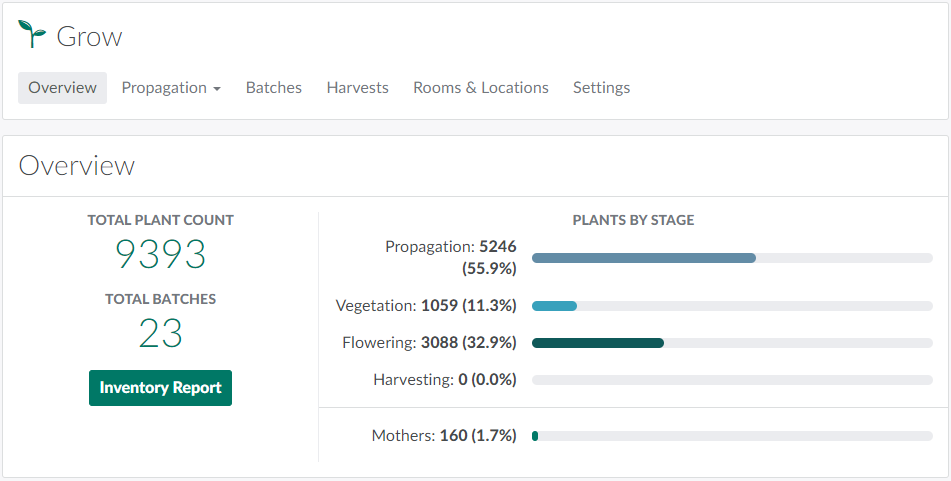
Task: Select the total plant count 9393
Action: coord(160,256)
